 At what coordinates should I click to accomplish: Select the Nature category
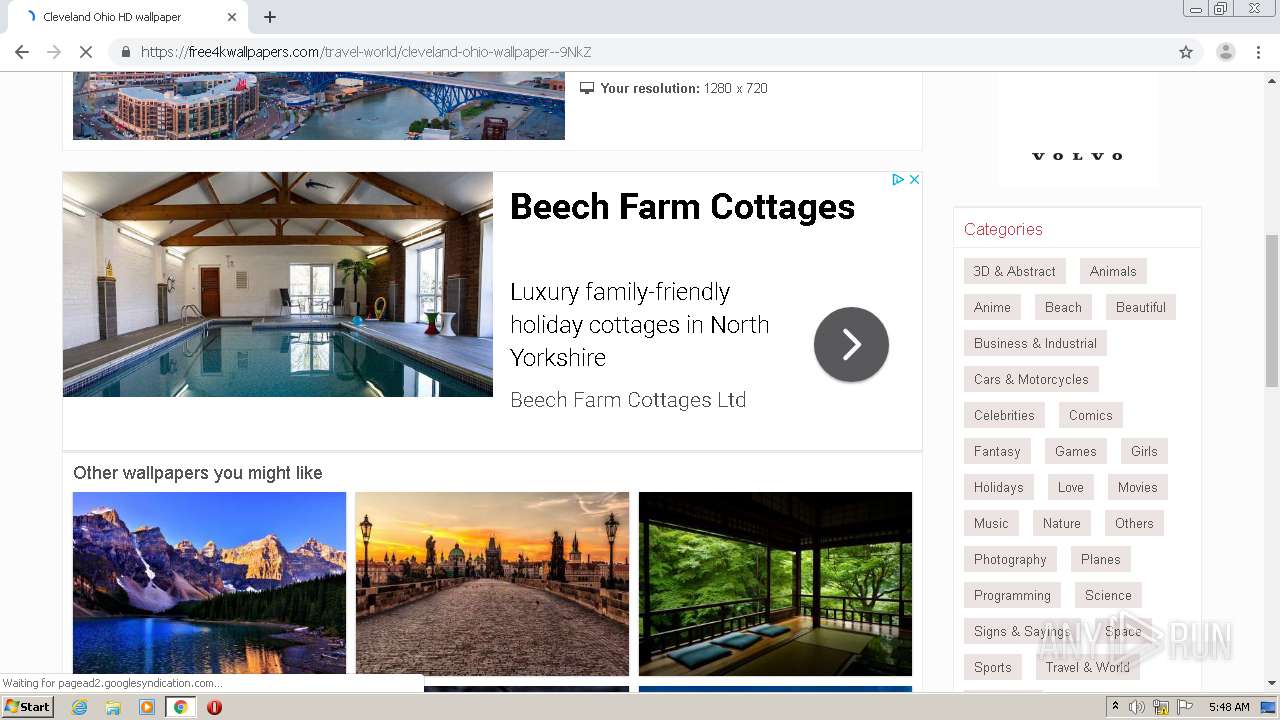(1062, 523)
